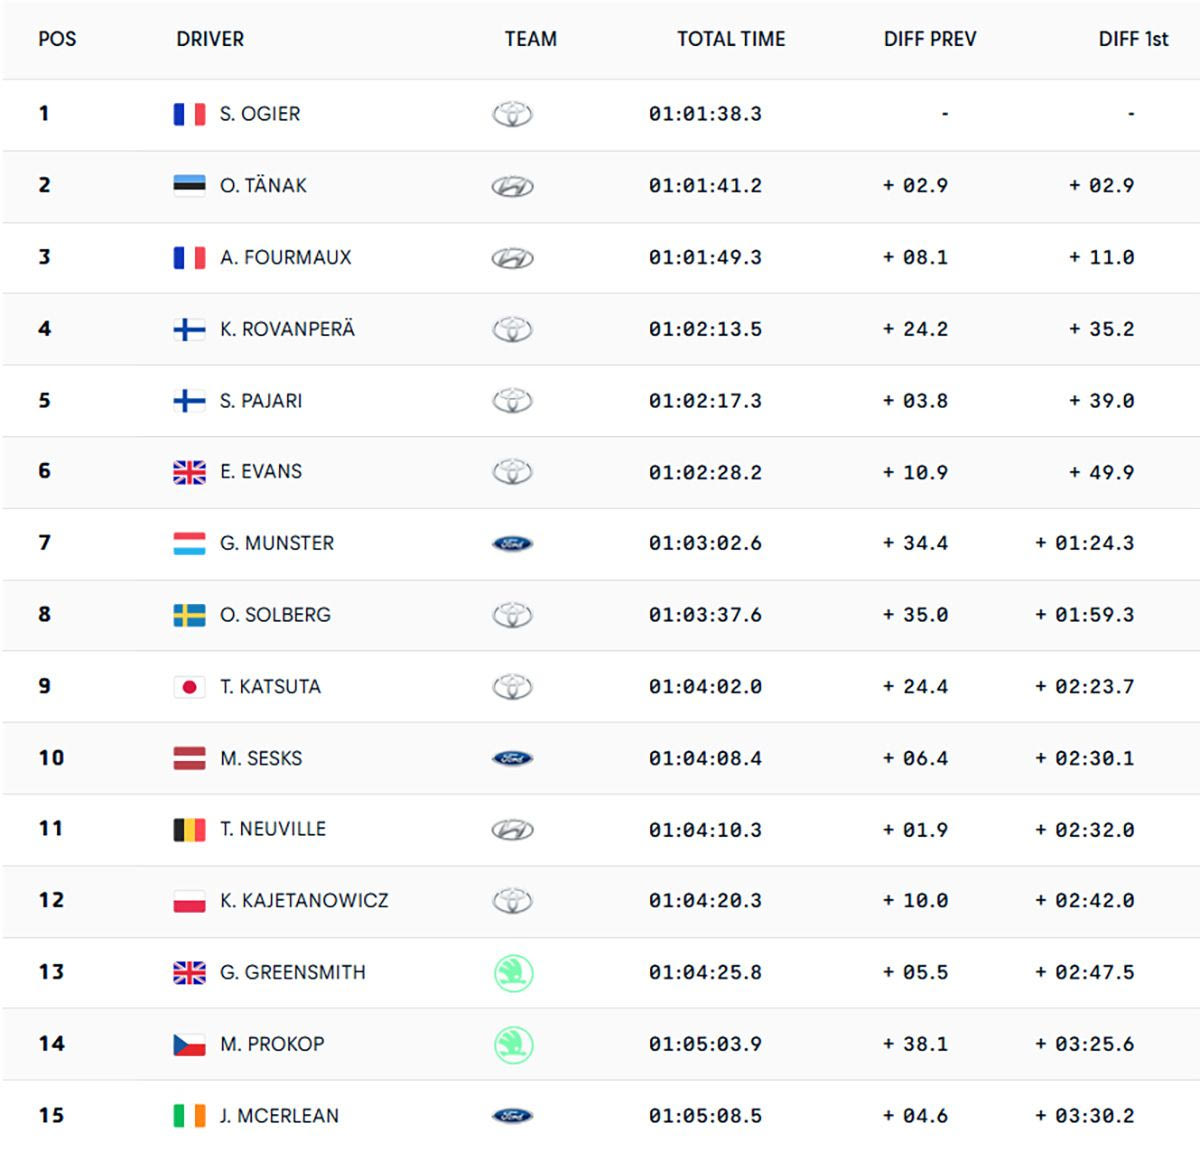Screen dimensions: 1200x1151
Task: Click the Hyundai logo in Fourmaux's row
Action: click(512, 258)
